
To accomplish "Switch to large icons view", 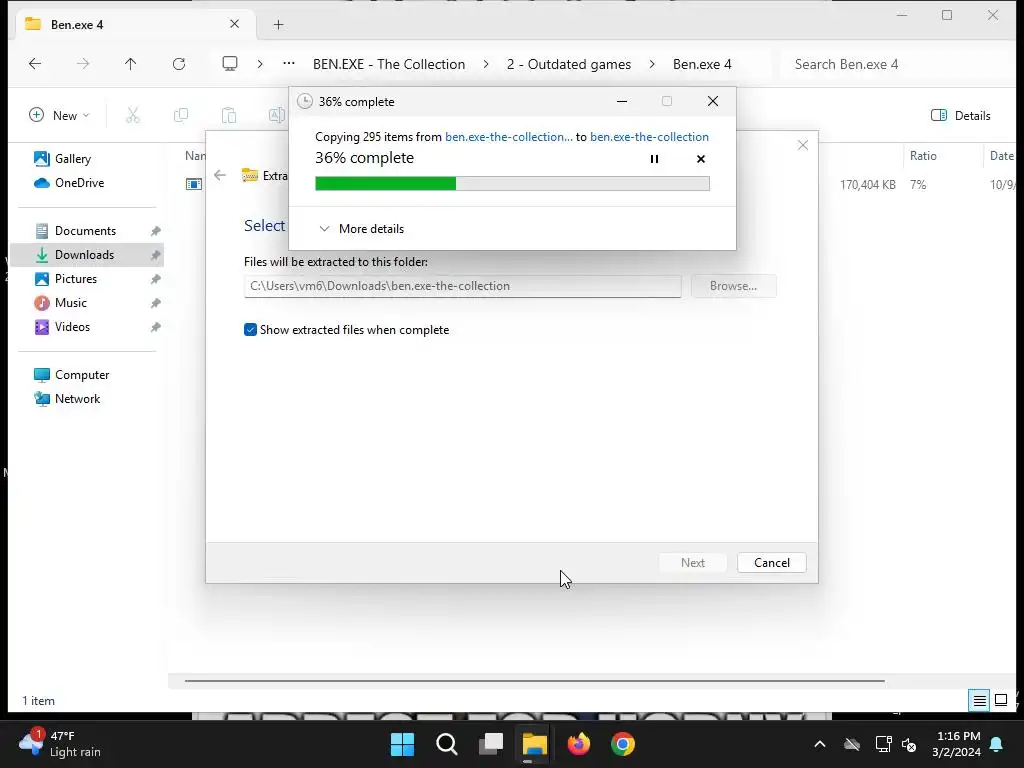I will pos(1000,701).
